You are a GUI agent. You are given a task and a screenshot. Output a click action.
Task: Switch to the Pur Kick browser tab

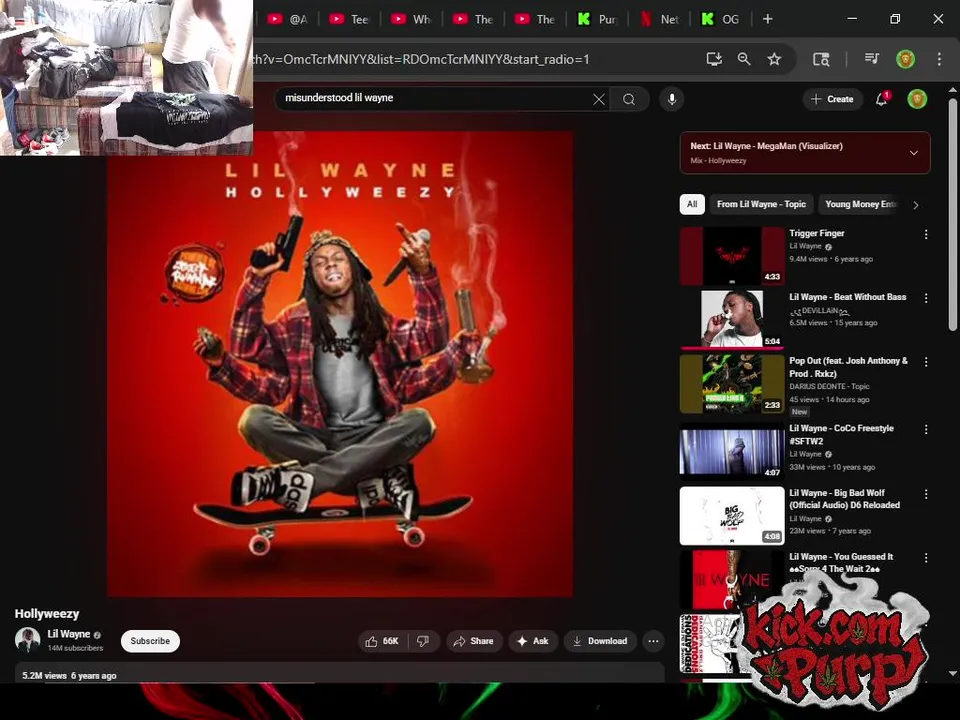click(x=597, y=19)
